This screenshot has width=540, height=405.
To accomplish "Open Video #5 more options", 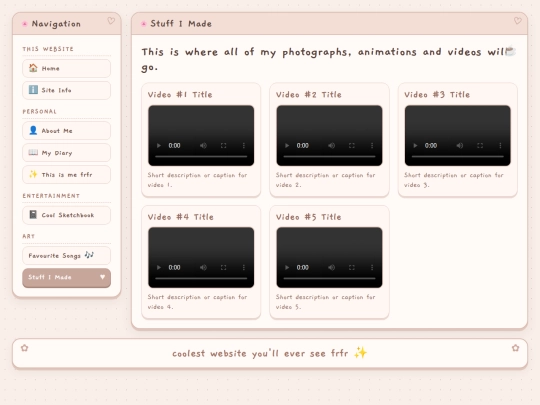I will (x=372, y=268).
